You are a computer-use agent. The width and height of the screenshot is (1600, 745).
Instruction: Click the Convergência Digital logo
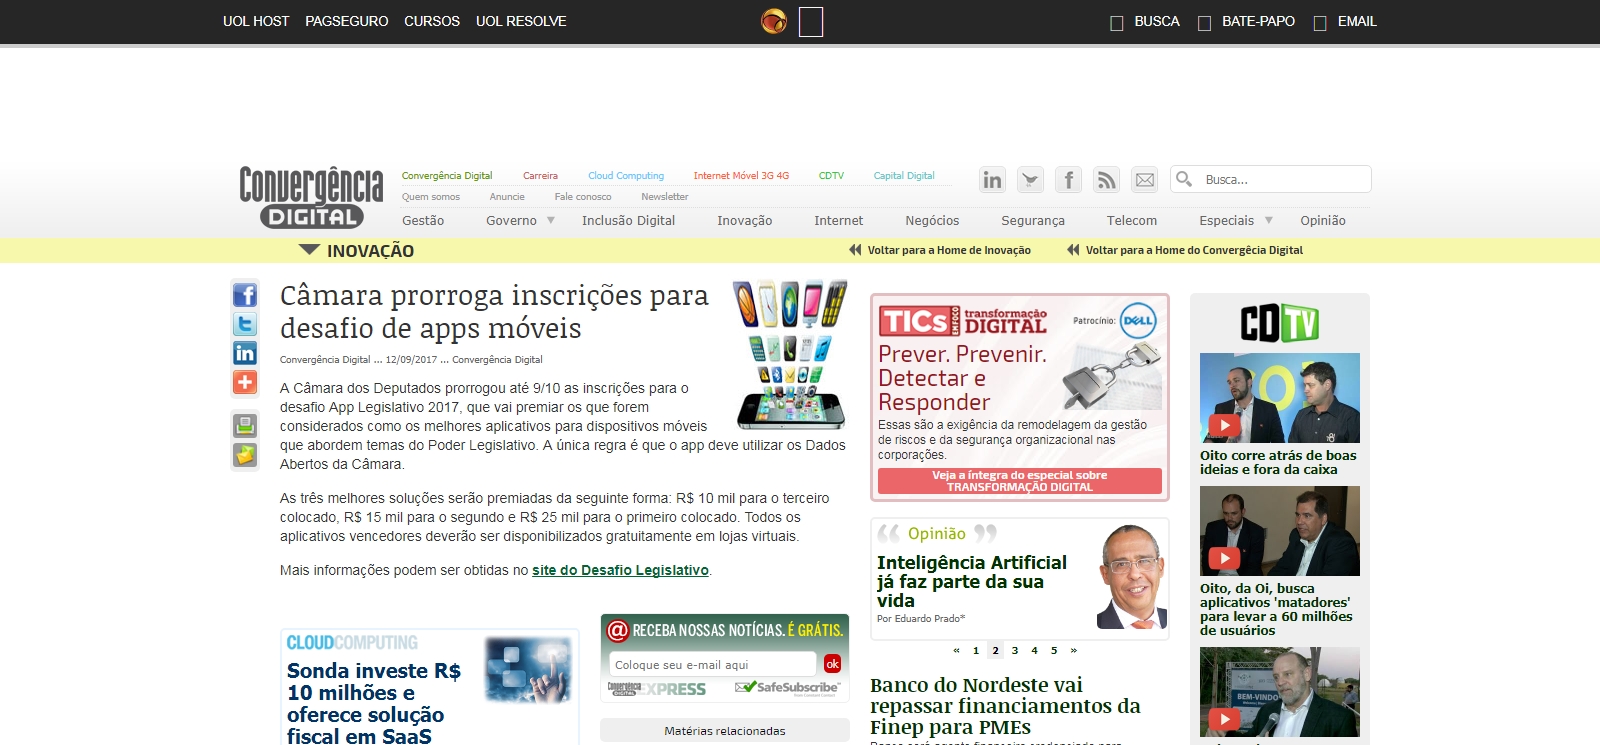click(x=311, y=196)
